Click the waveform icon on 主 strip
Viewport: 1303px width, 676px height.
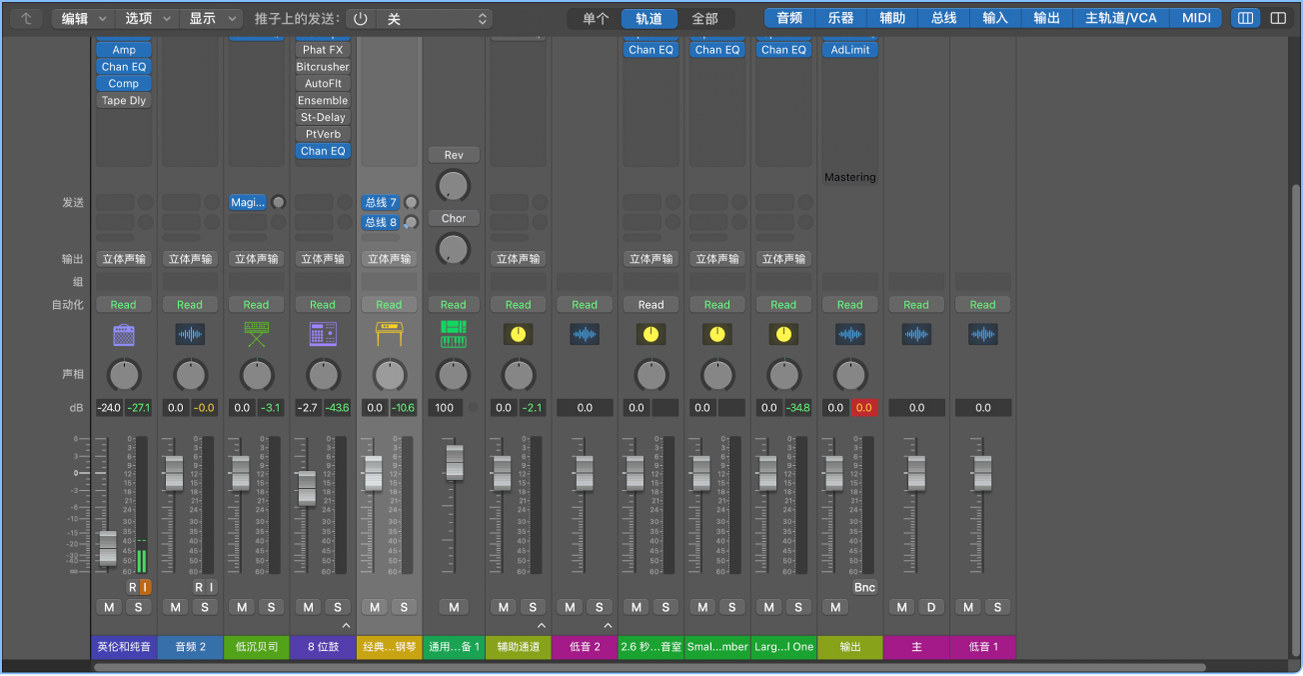coord(916,334)
